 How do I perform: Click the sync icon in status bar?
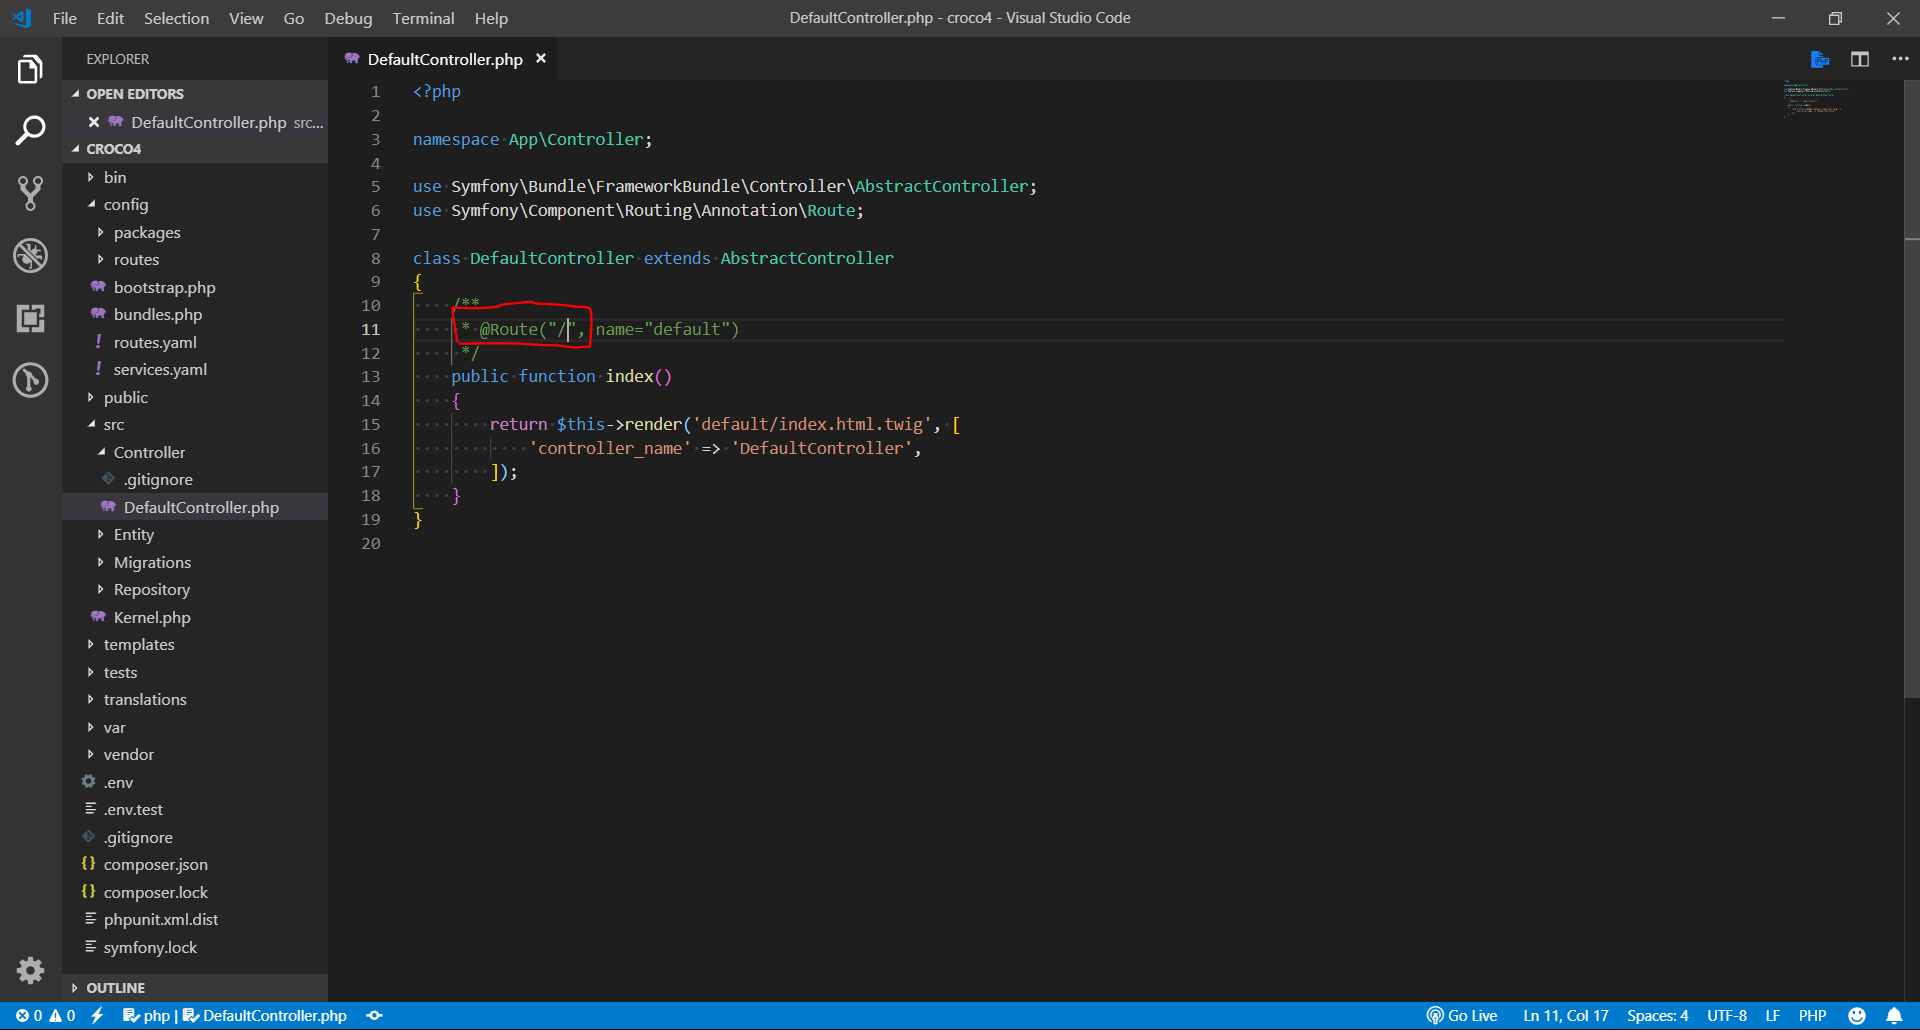[375, 1016]
